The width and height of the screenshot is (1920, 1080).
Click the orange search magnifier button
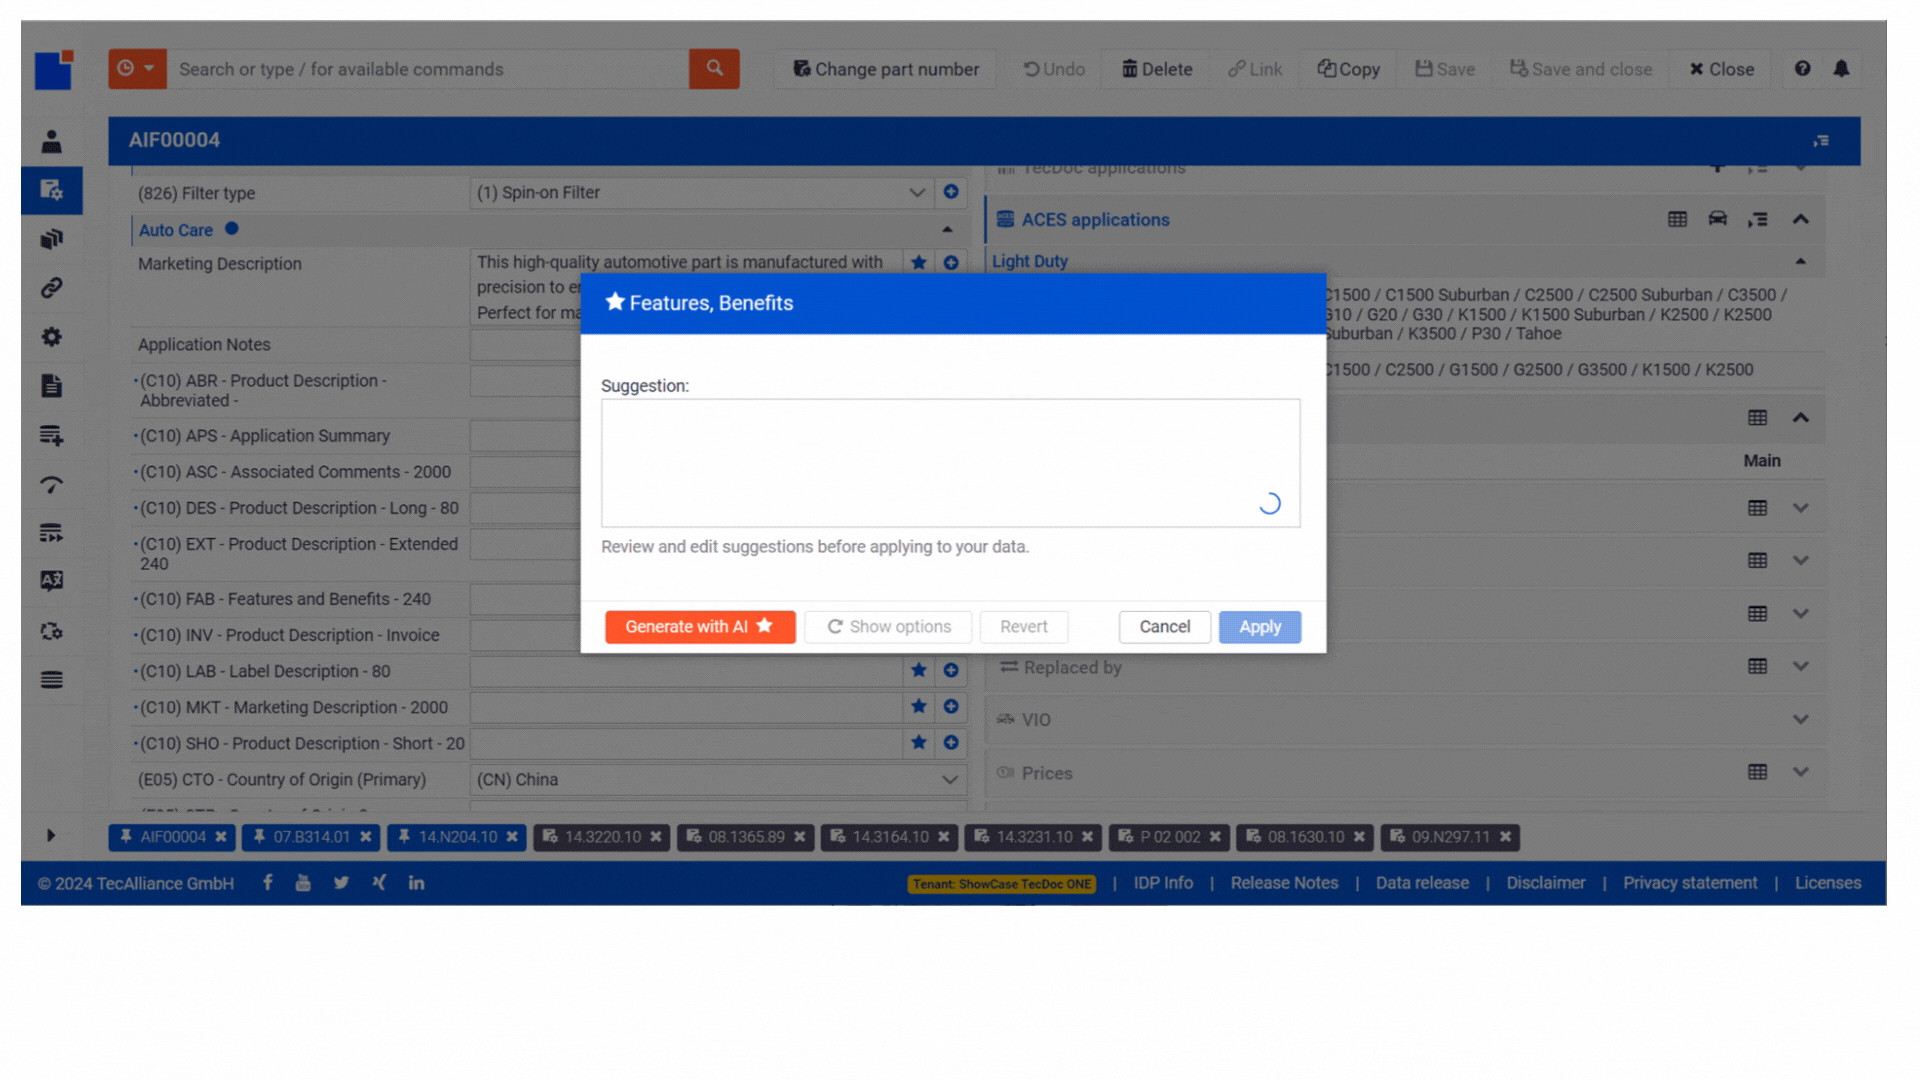pyautogui.click(x=714, y=69)
